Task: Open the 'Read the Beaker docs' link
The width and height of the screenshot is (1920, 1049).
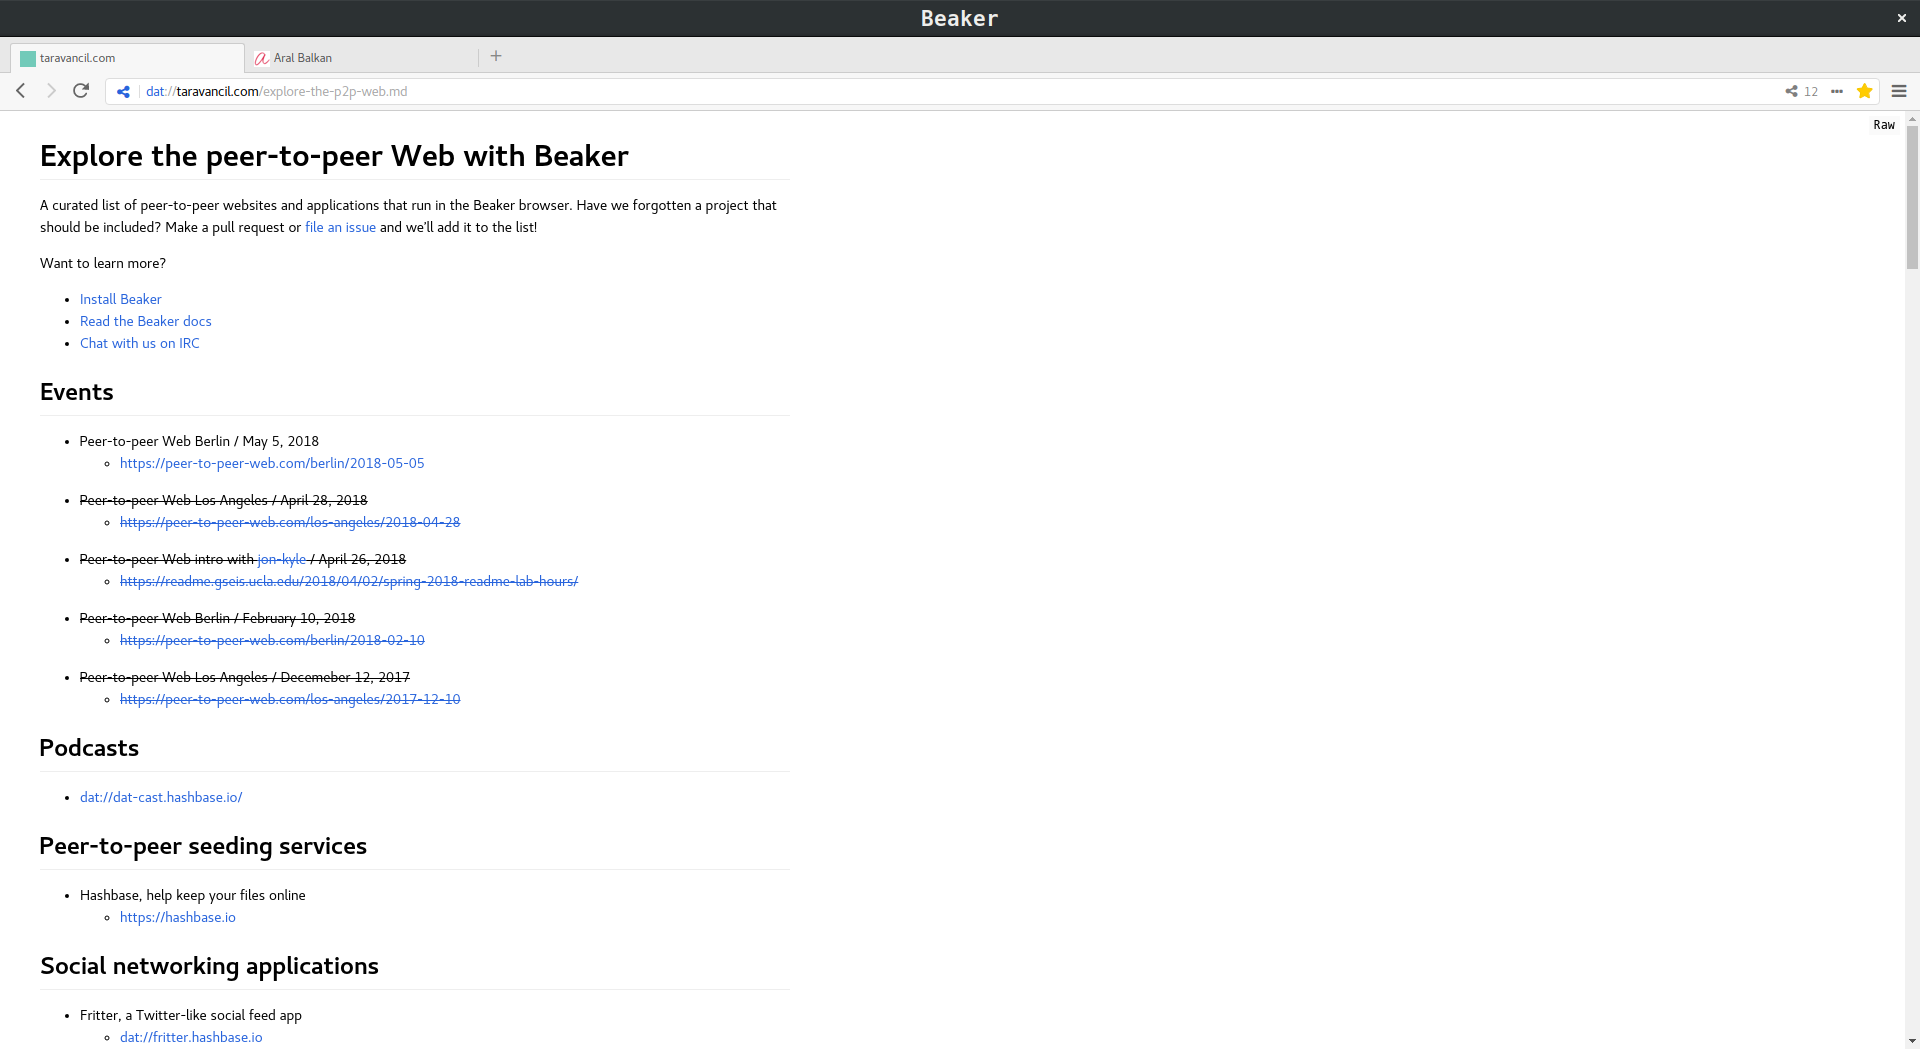Action: click(x=145, y=321)
